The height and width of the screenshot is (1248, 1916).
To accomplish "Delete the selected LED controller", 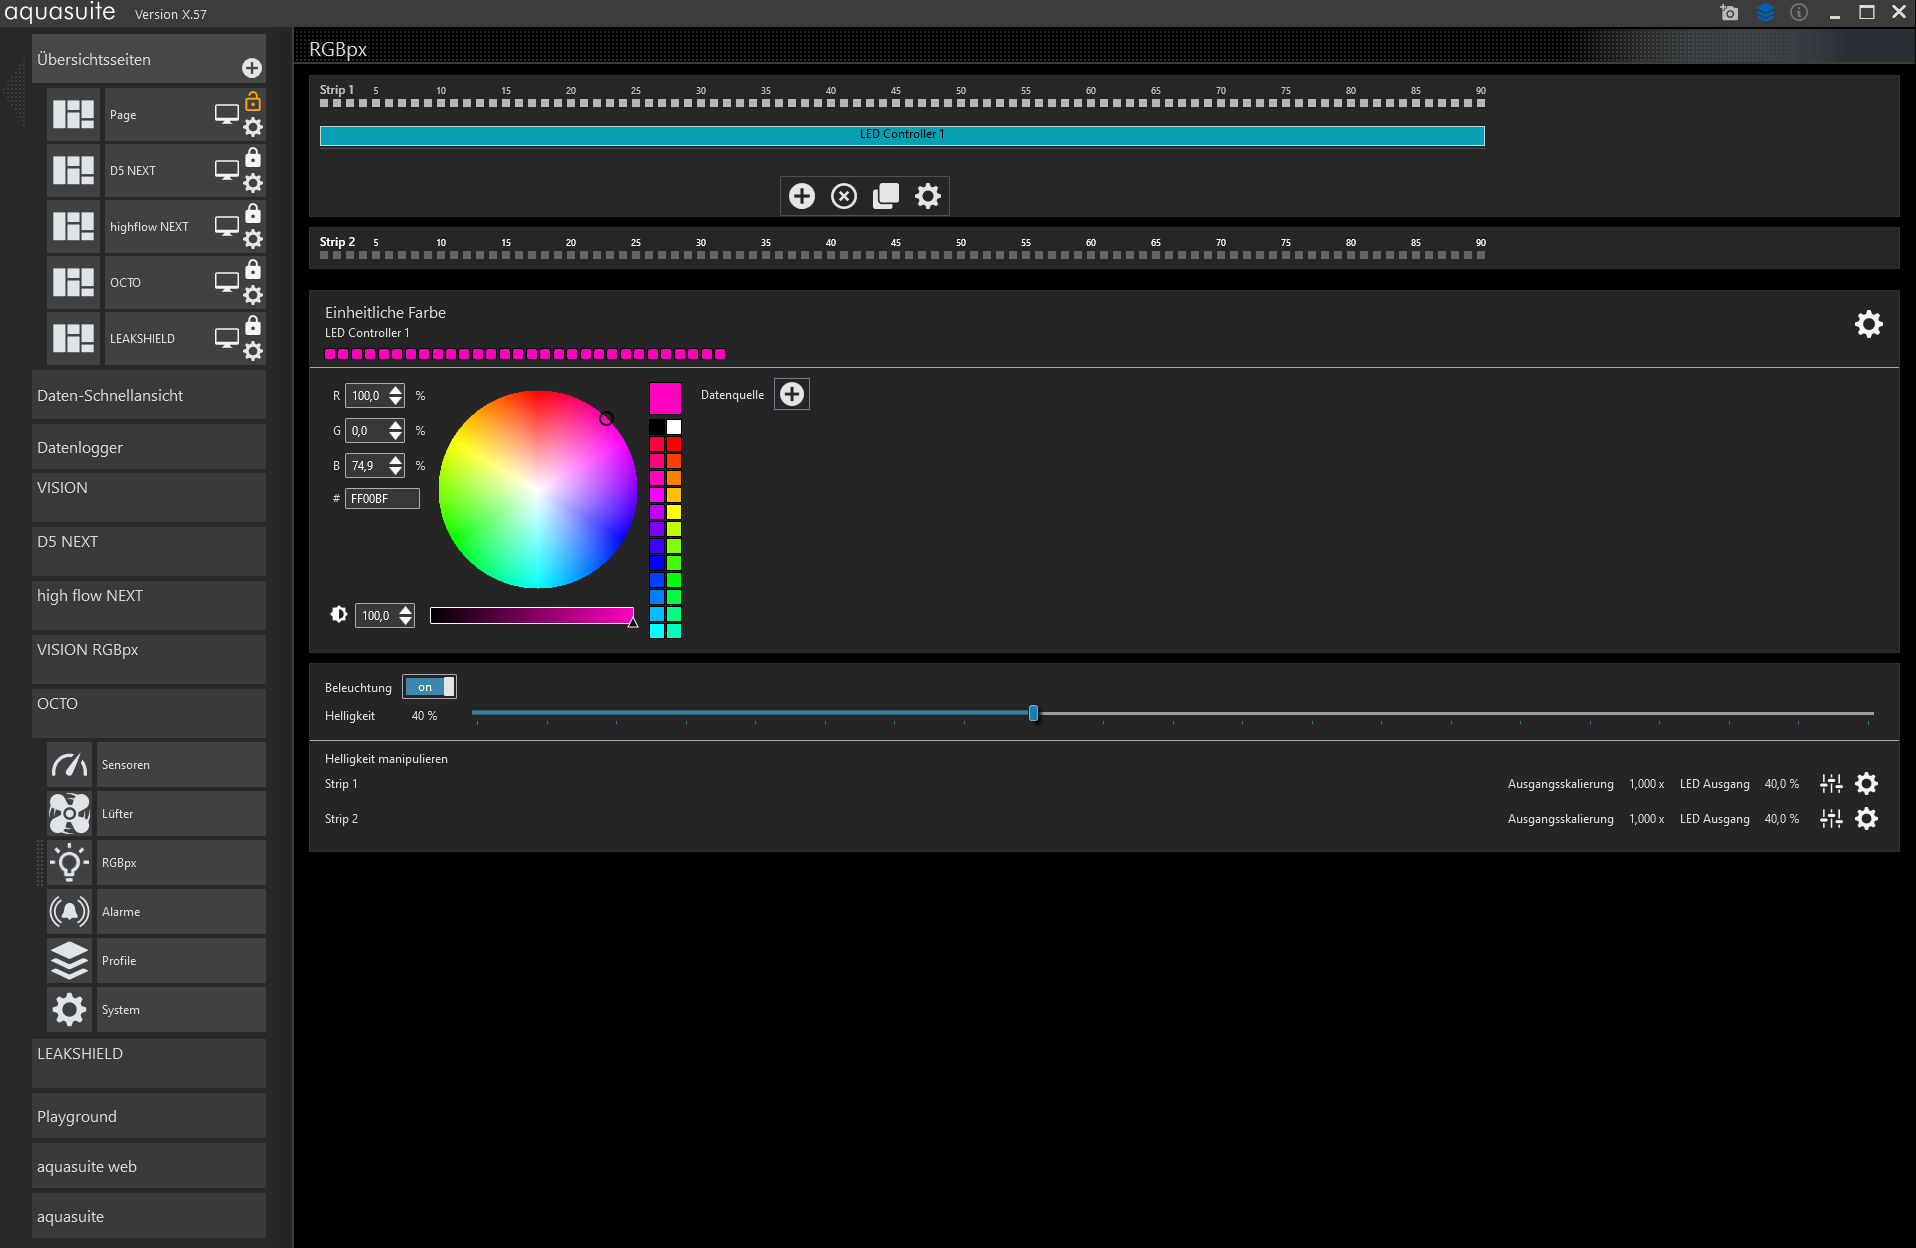I will [x=844, y=196].
